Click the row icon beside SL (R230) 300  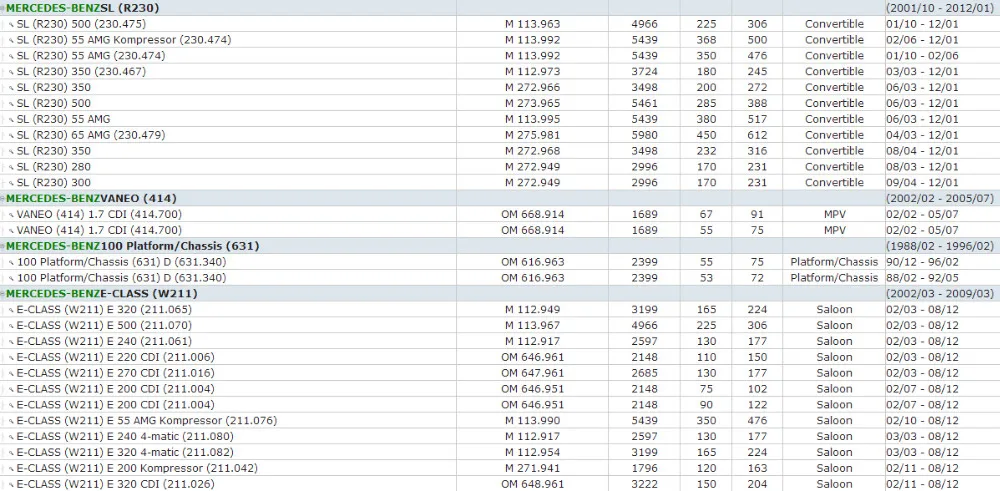(11, 183)
